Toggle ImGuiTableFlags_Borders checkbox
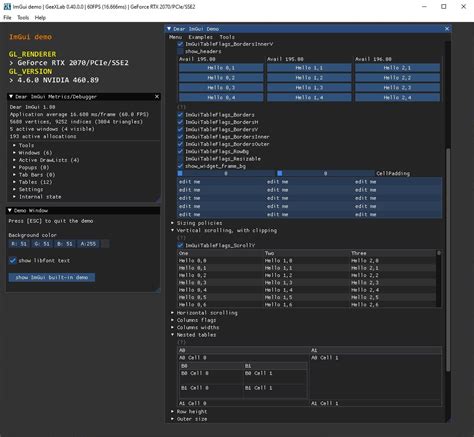This screenshot has height=437, width=474. click(180, 115)
